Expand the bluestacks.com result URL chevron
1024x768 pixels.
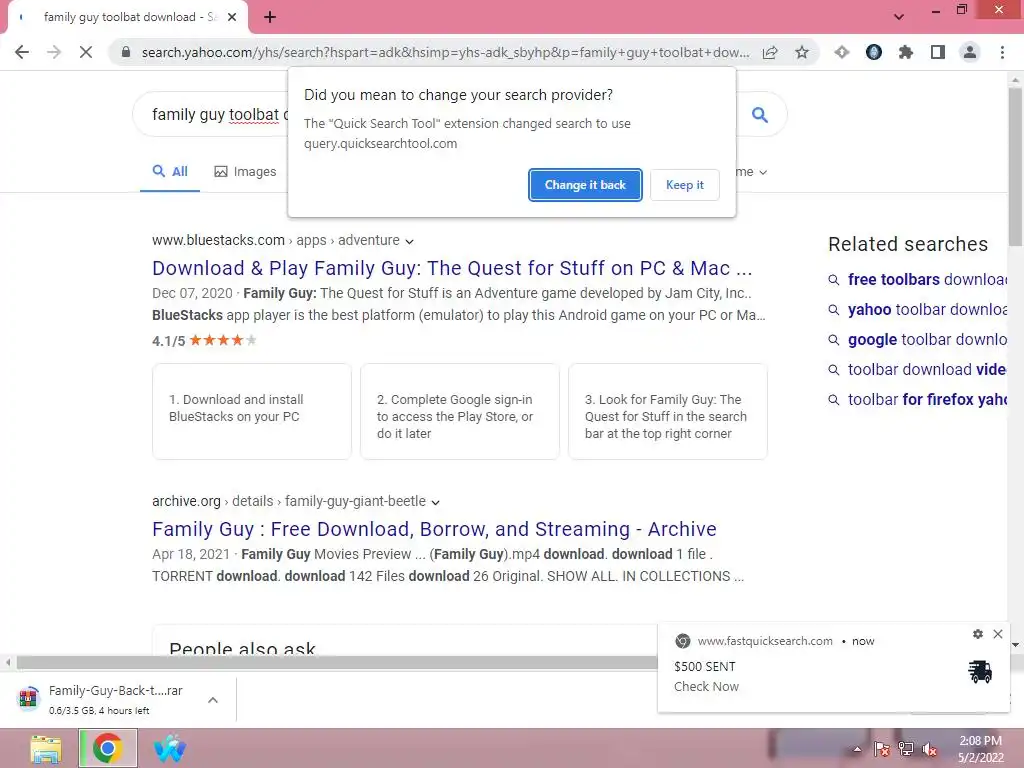409,241
